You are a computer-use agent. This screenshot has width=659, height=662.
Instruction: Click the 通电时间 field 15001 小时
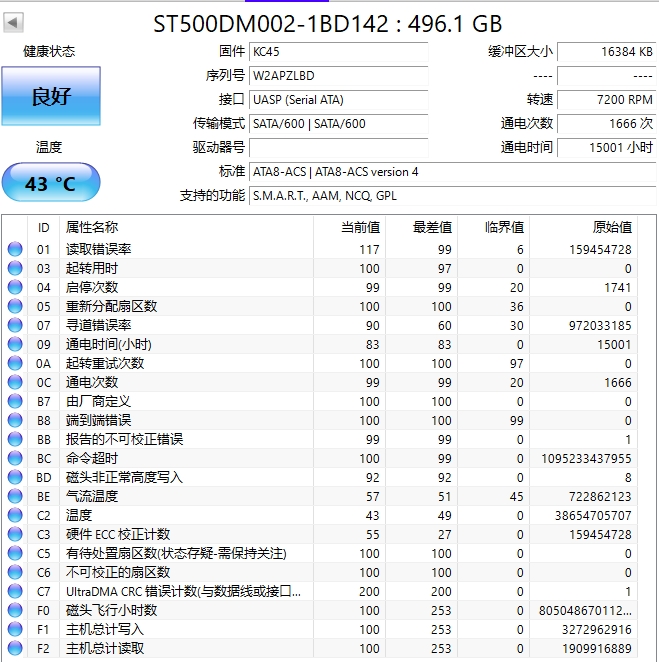pos(607,148)
